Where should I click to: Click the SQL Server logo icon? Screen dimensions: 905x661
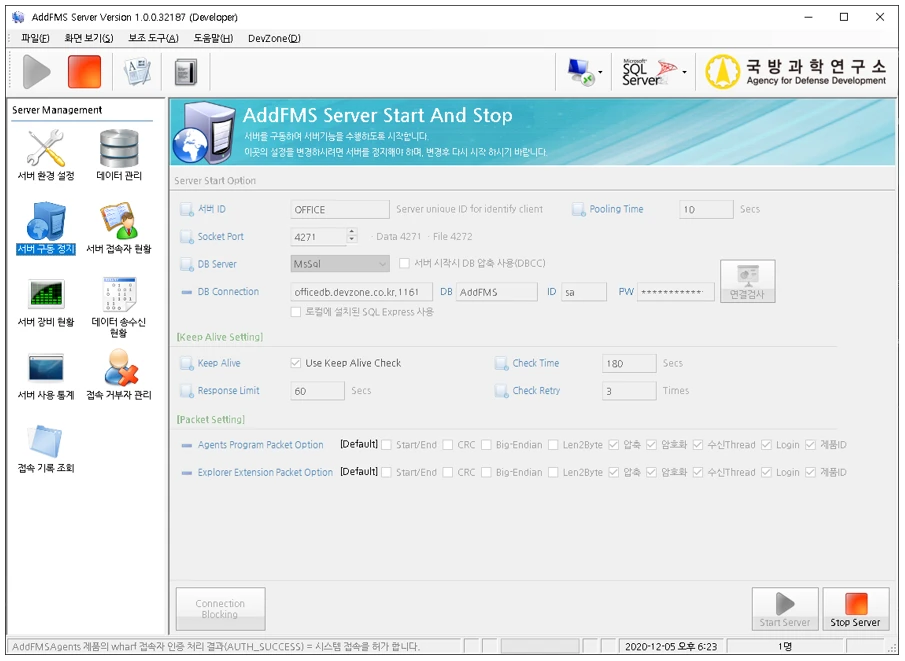point(649,72)
